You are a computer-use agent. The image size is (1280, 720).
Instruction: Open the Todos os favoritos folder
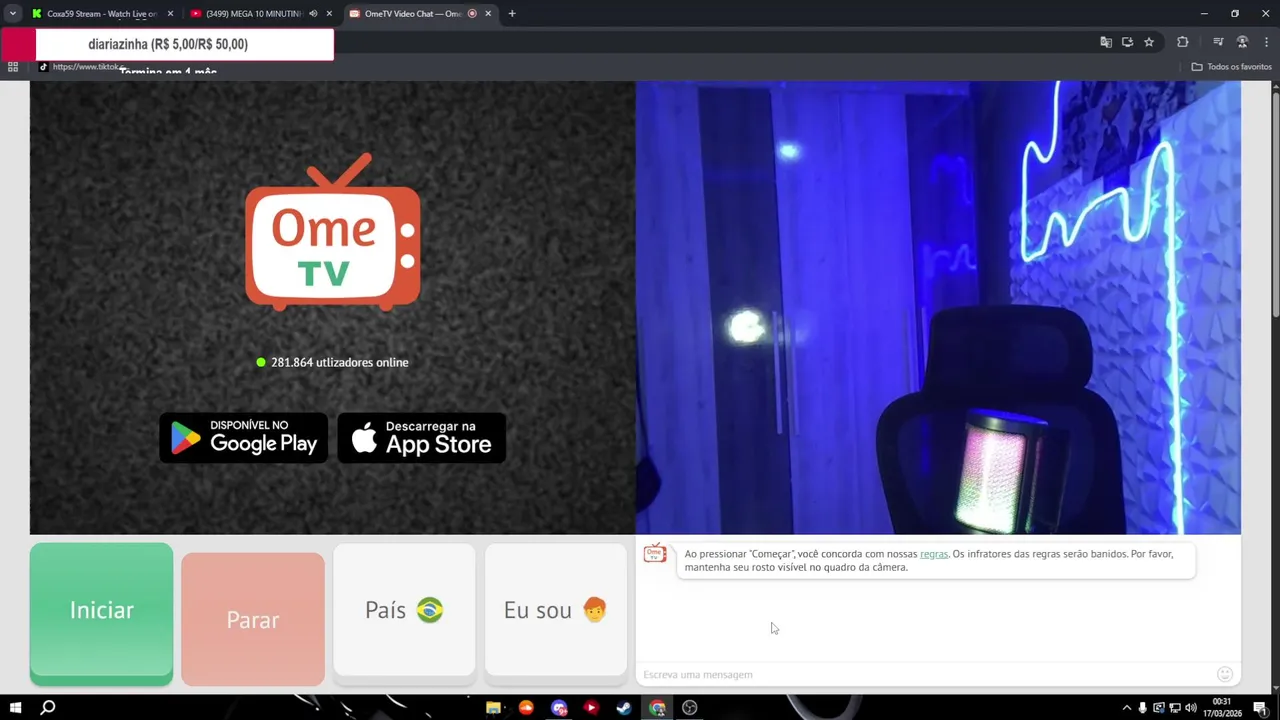pos(1231,67)
